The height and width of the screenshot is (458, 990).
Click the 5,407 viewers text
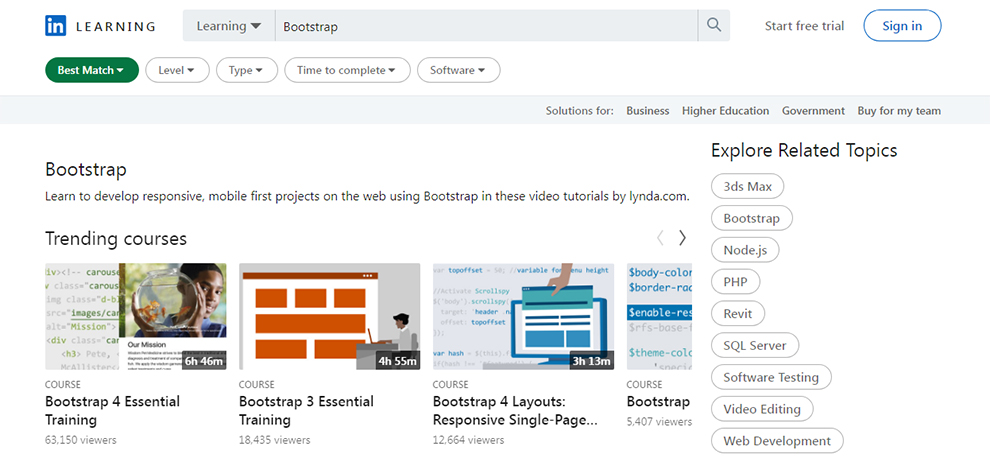(659, 421)
